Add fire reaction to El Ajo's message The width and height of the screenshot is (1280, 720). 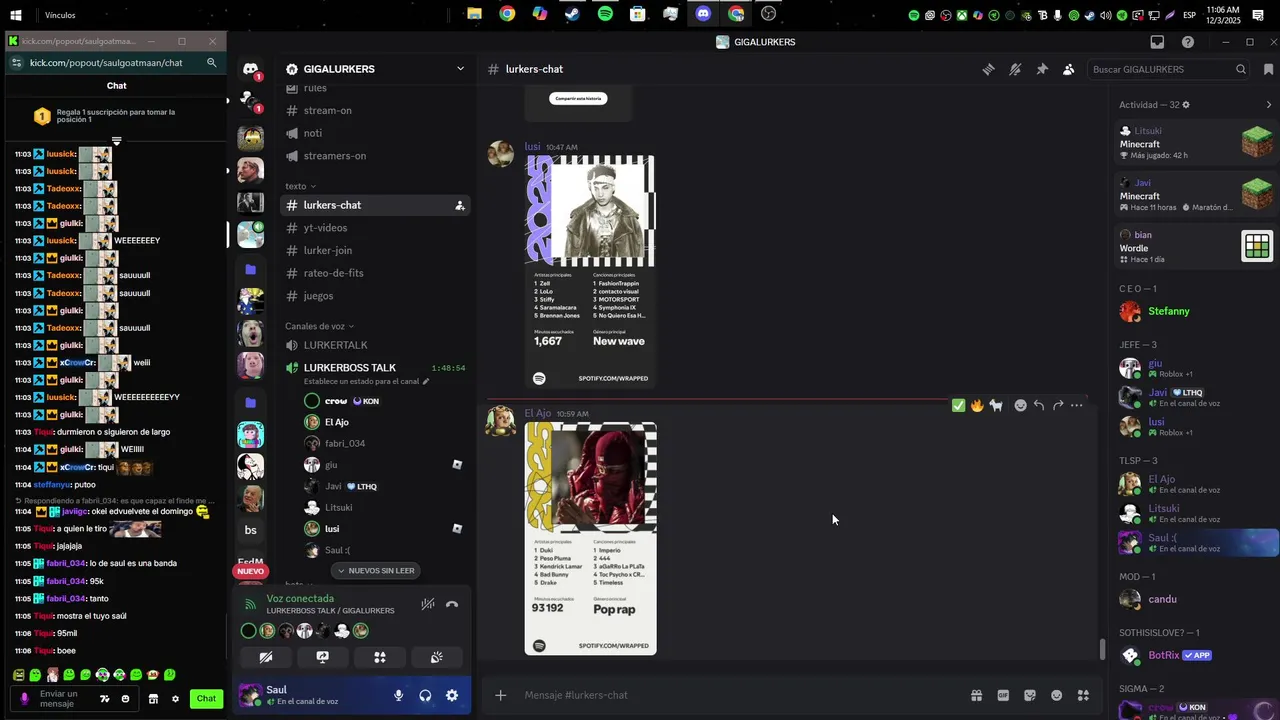(x=977, y=405)
